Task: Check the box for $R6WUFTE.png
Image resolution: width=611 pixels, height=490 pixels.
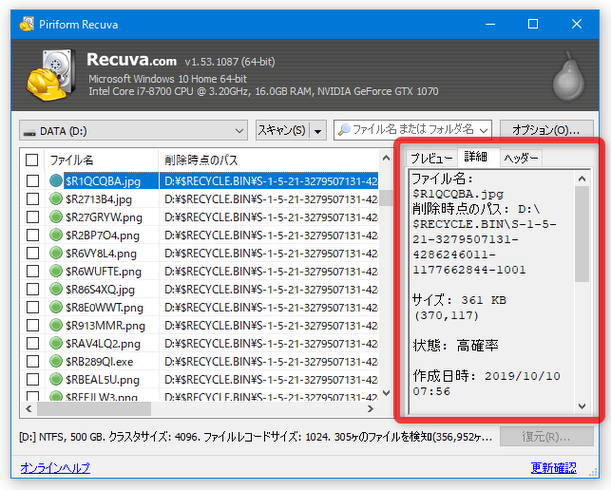Action: click(33, 271)
